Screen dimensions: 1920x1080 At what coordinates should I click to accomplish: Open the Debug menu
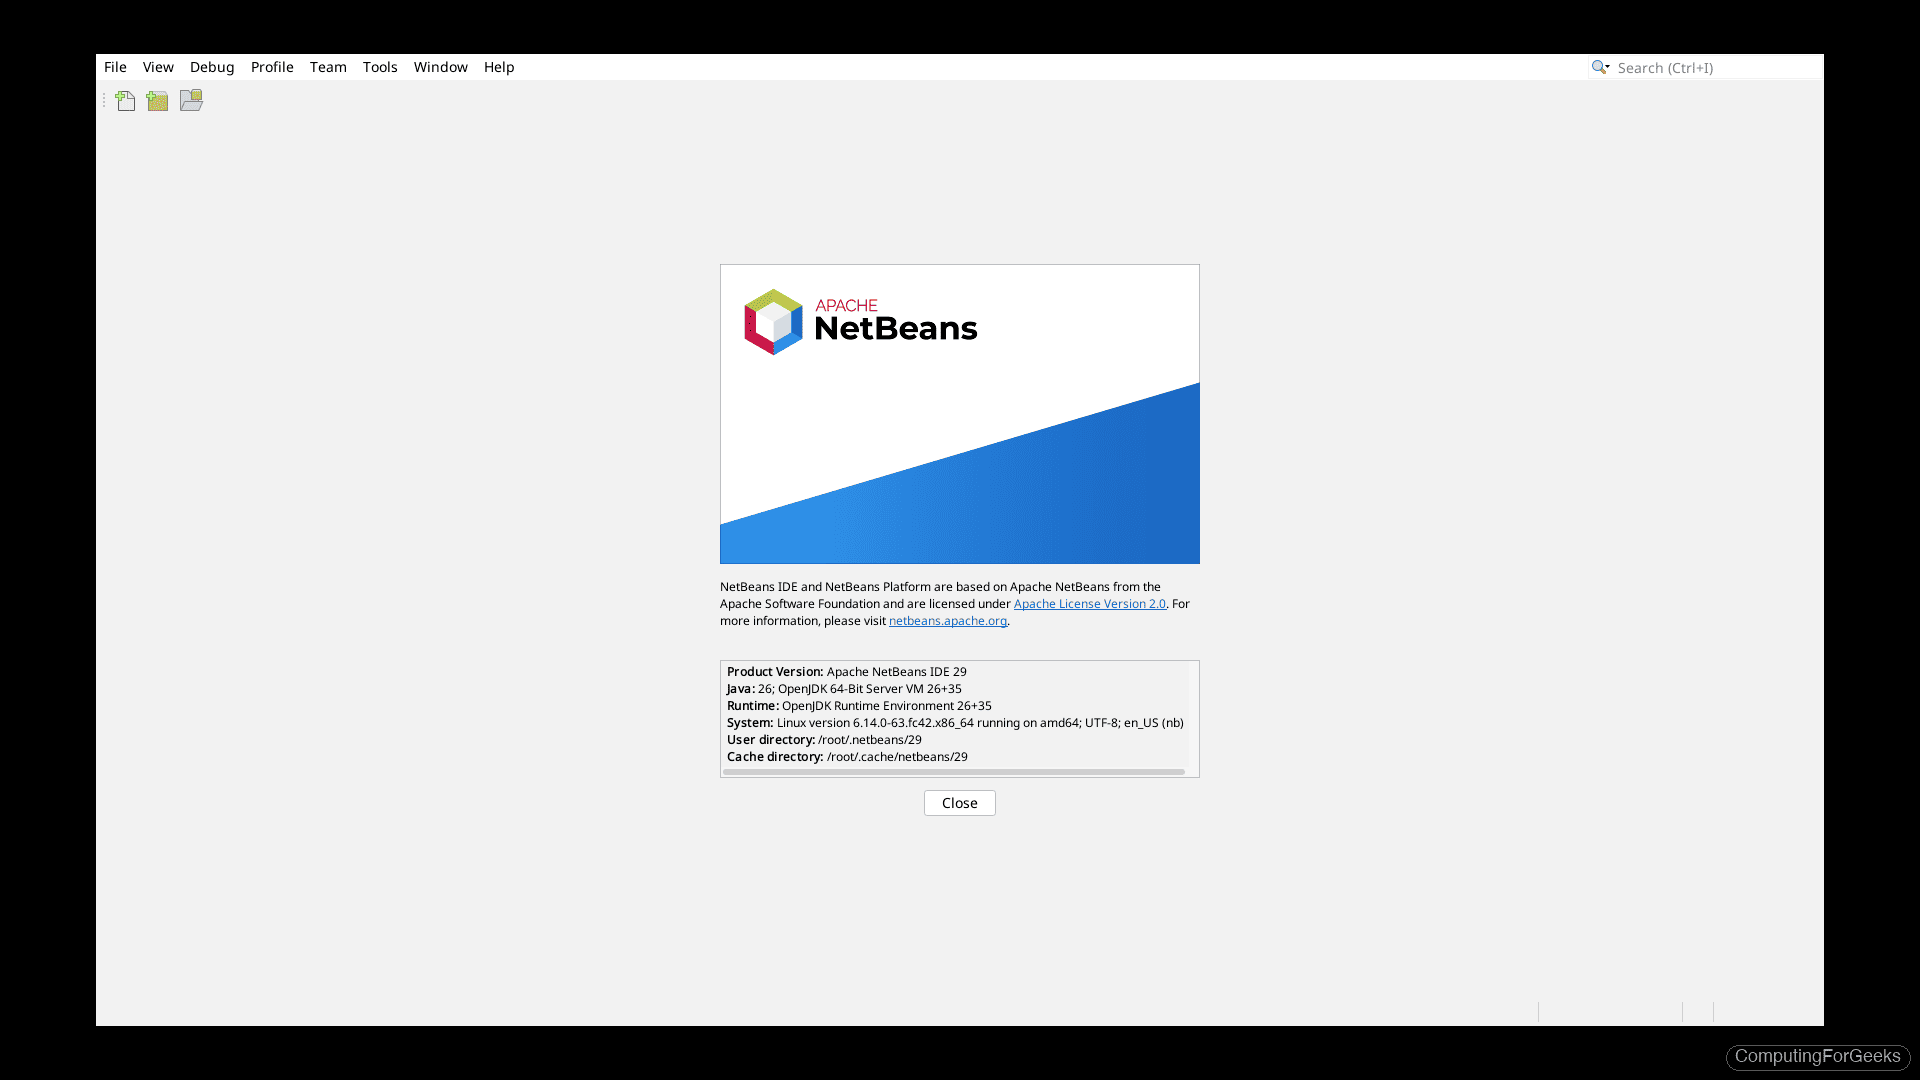click(x=212, y=67)
